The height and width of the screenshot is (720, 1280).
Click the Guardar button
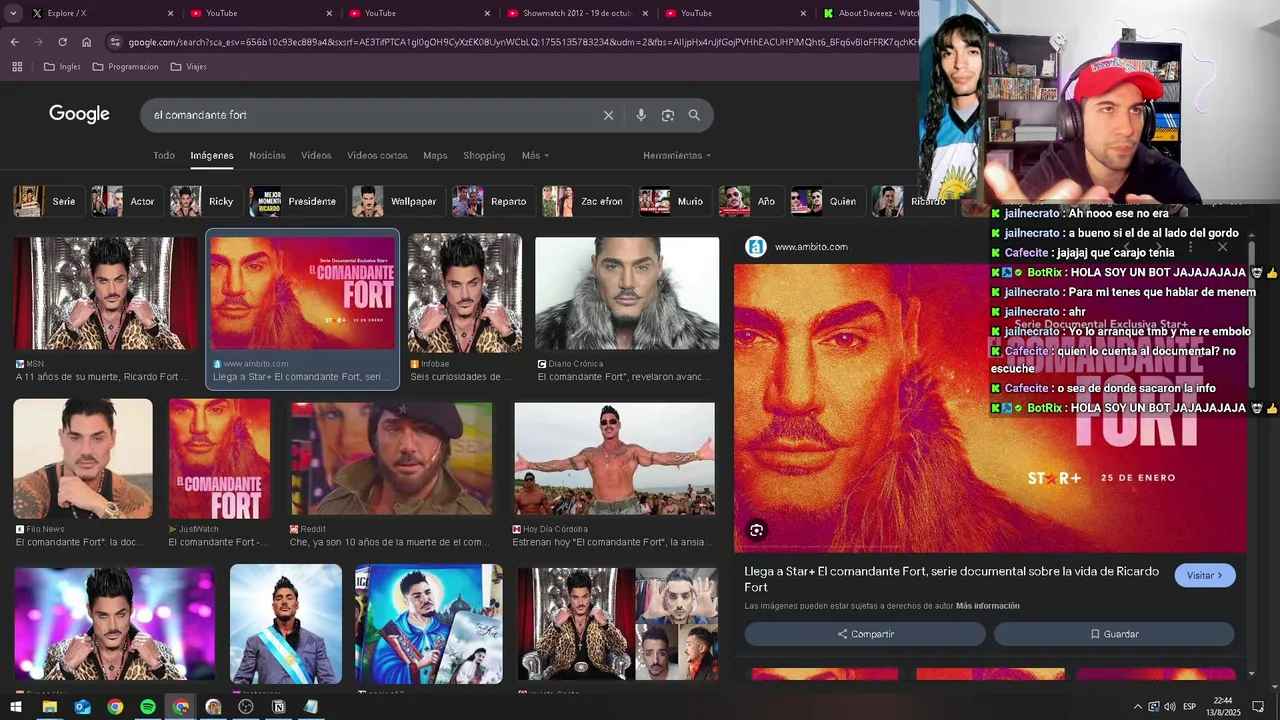[1114, 634]
